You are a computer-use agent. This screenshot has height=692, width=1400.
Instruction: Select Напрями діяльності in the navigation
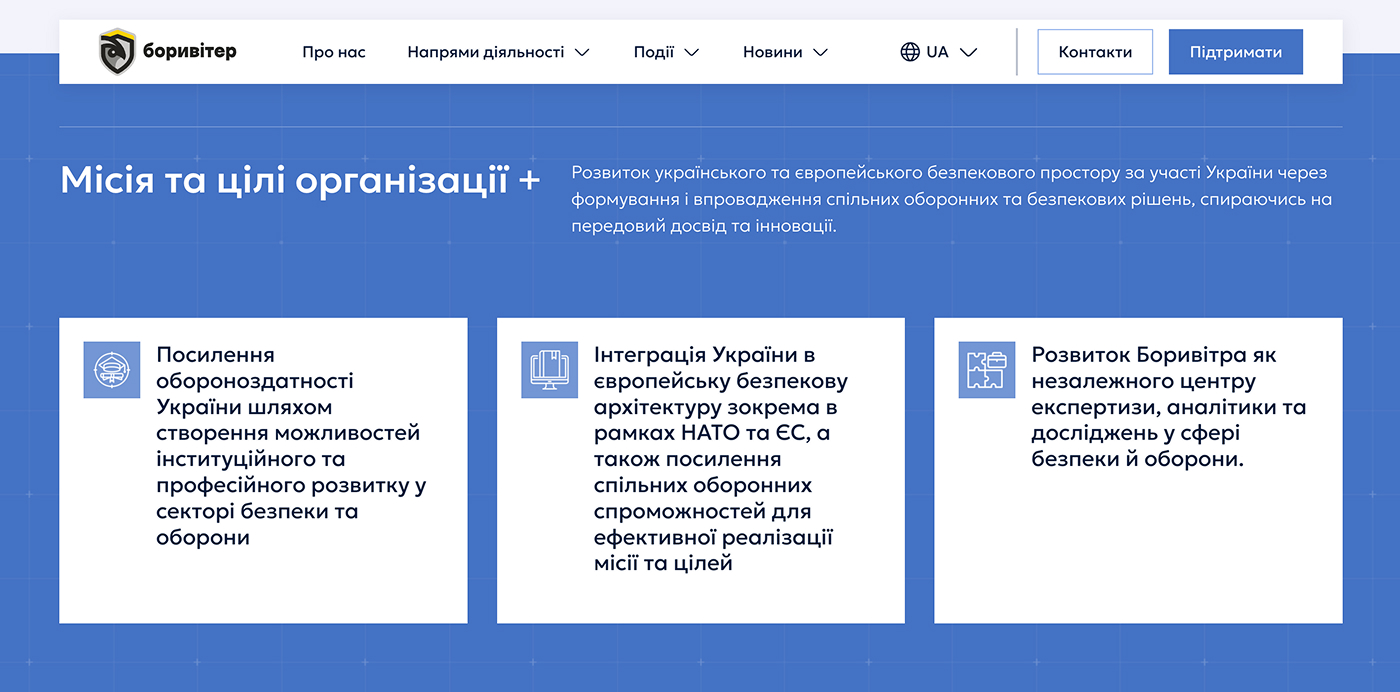point(486,52)
